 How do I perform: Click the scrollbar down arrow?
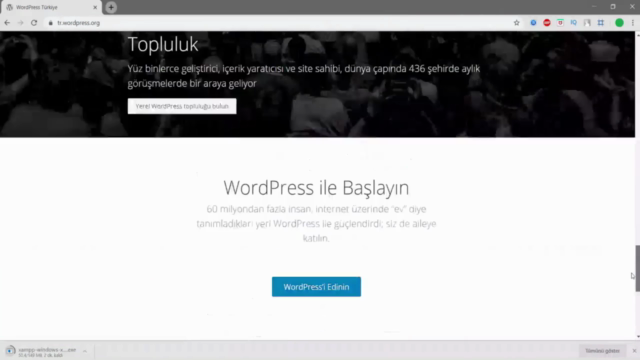(638, 337)
